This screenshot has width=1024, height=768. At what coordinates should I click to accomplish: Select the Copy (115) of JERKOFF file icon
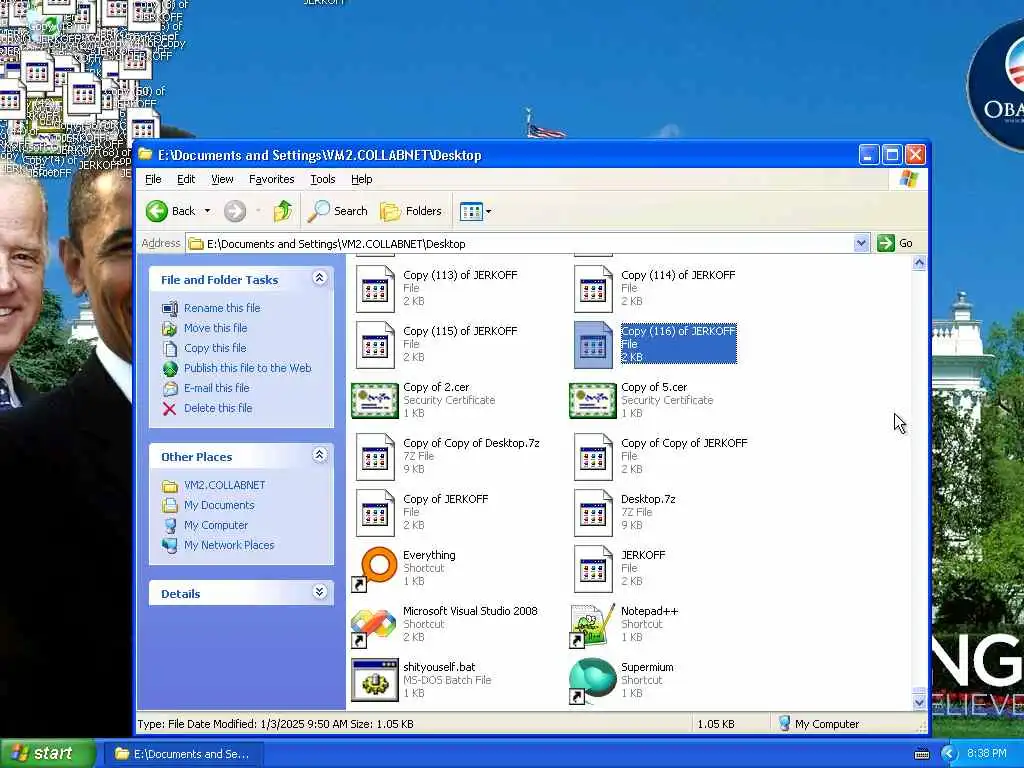(x=375, y=345)
